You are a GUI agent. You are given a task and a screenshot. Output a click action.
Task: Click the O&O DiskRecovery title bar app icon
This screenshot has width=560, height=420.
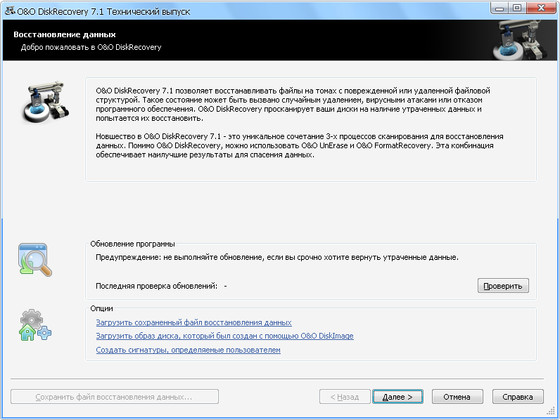click(x=10, y=11)
